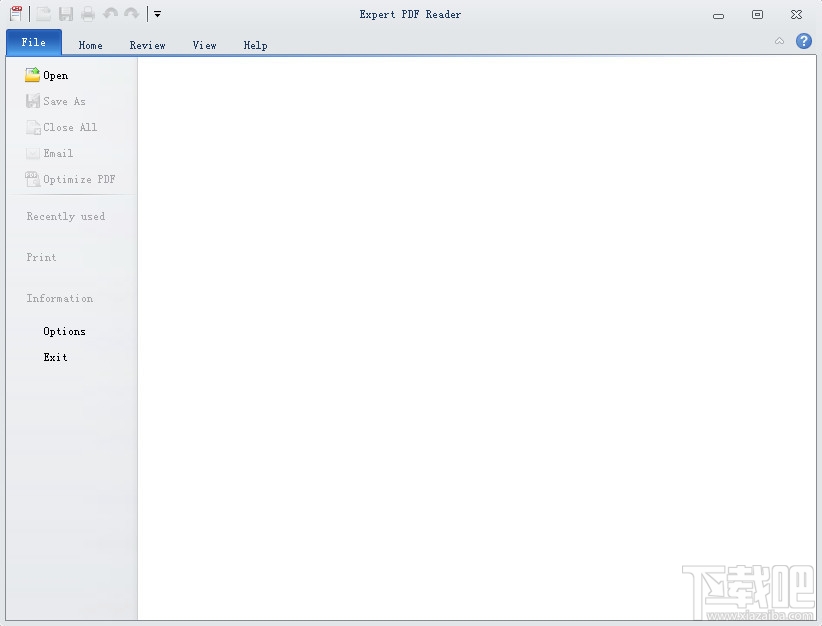Click the Save icon on the quick access toolbar
The image size is (822, 626).
[x=66, y=13]
